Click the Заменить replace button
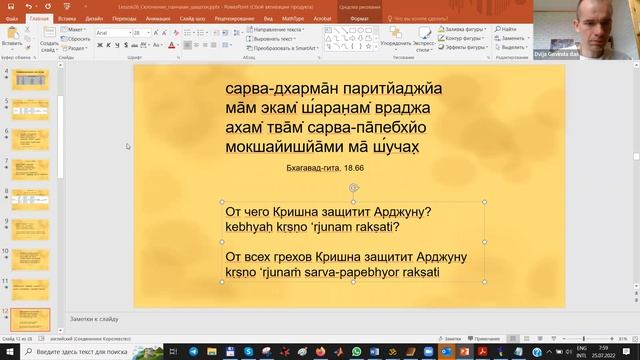The image size is (640, 360). (x=512, y=38)
